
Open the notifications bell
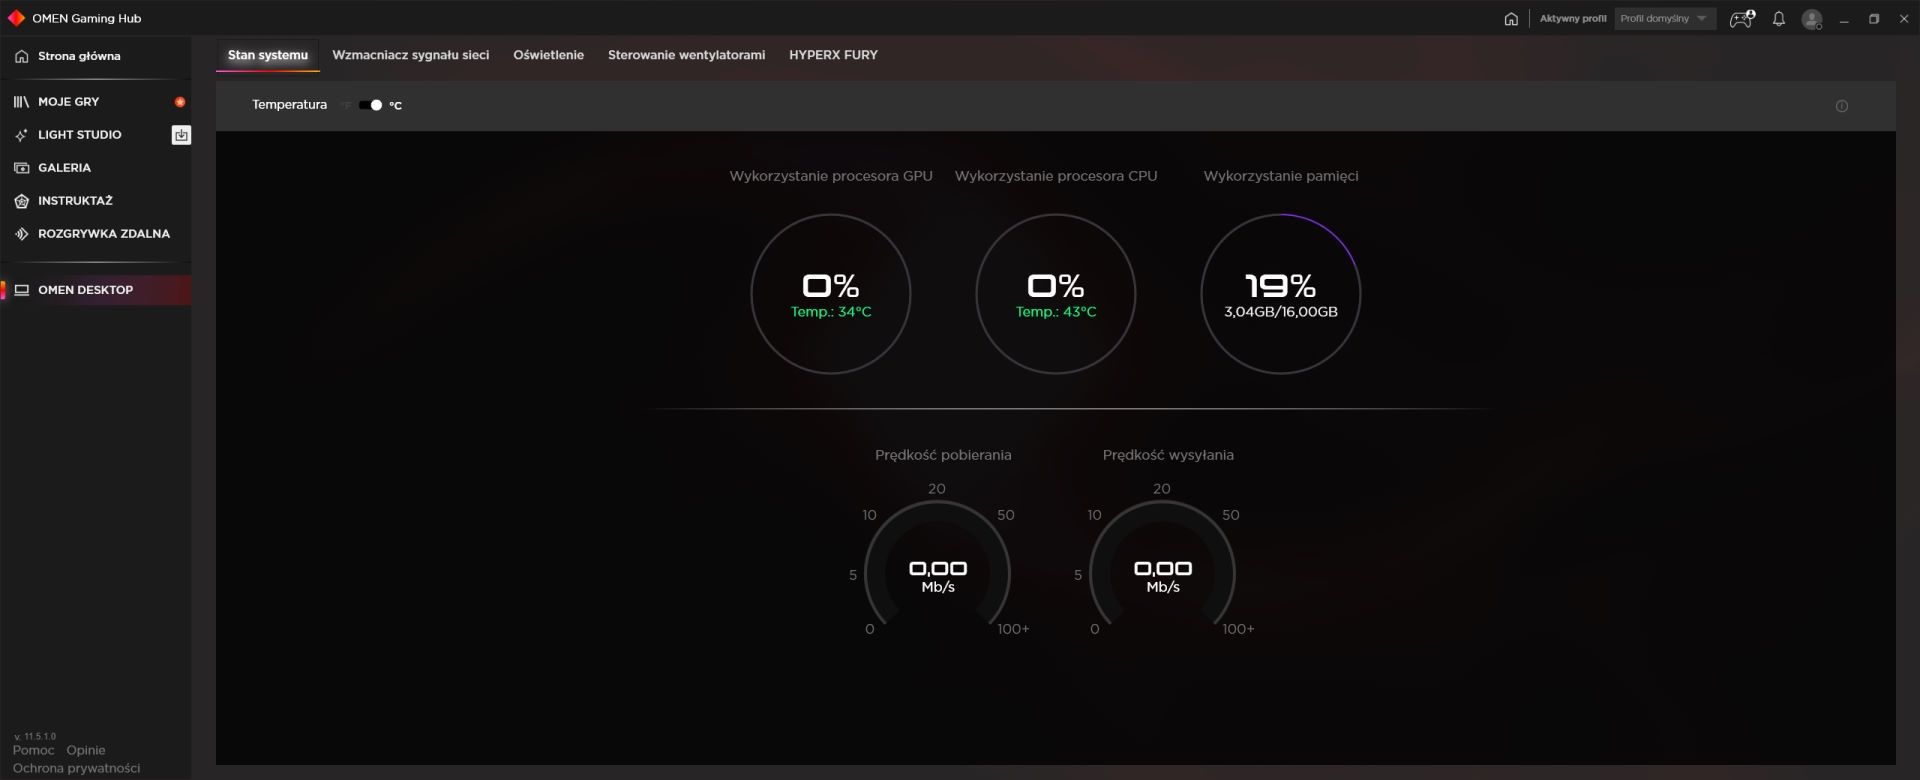(x=1779, y=19)
